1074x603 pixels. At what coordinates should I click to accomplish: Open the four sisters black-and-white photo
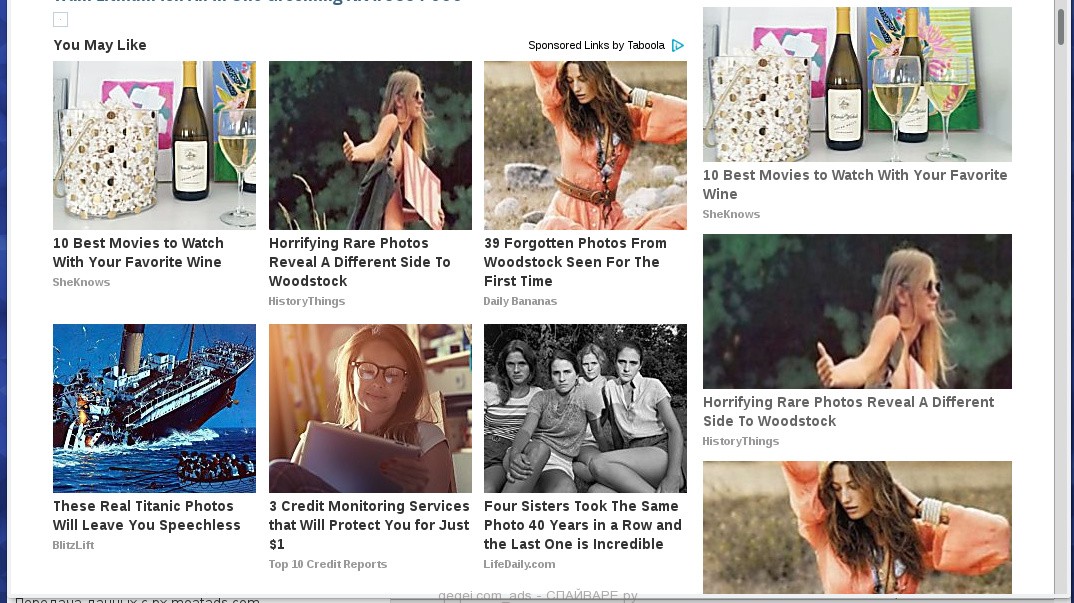(585, 408)
